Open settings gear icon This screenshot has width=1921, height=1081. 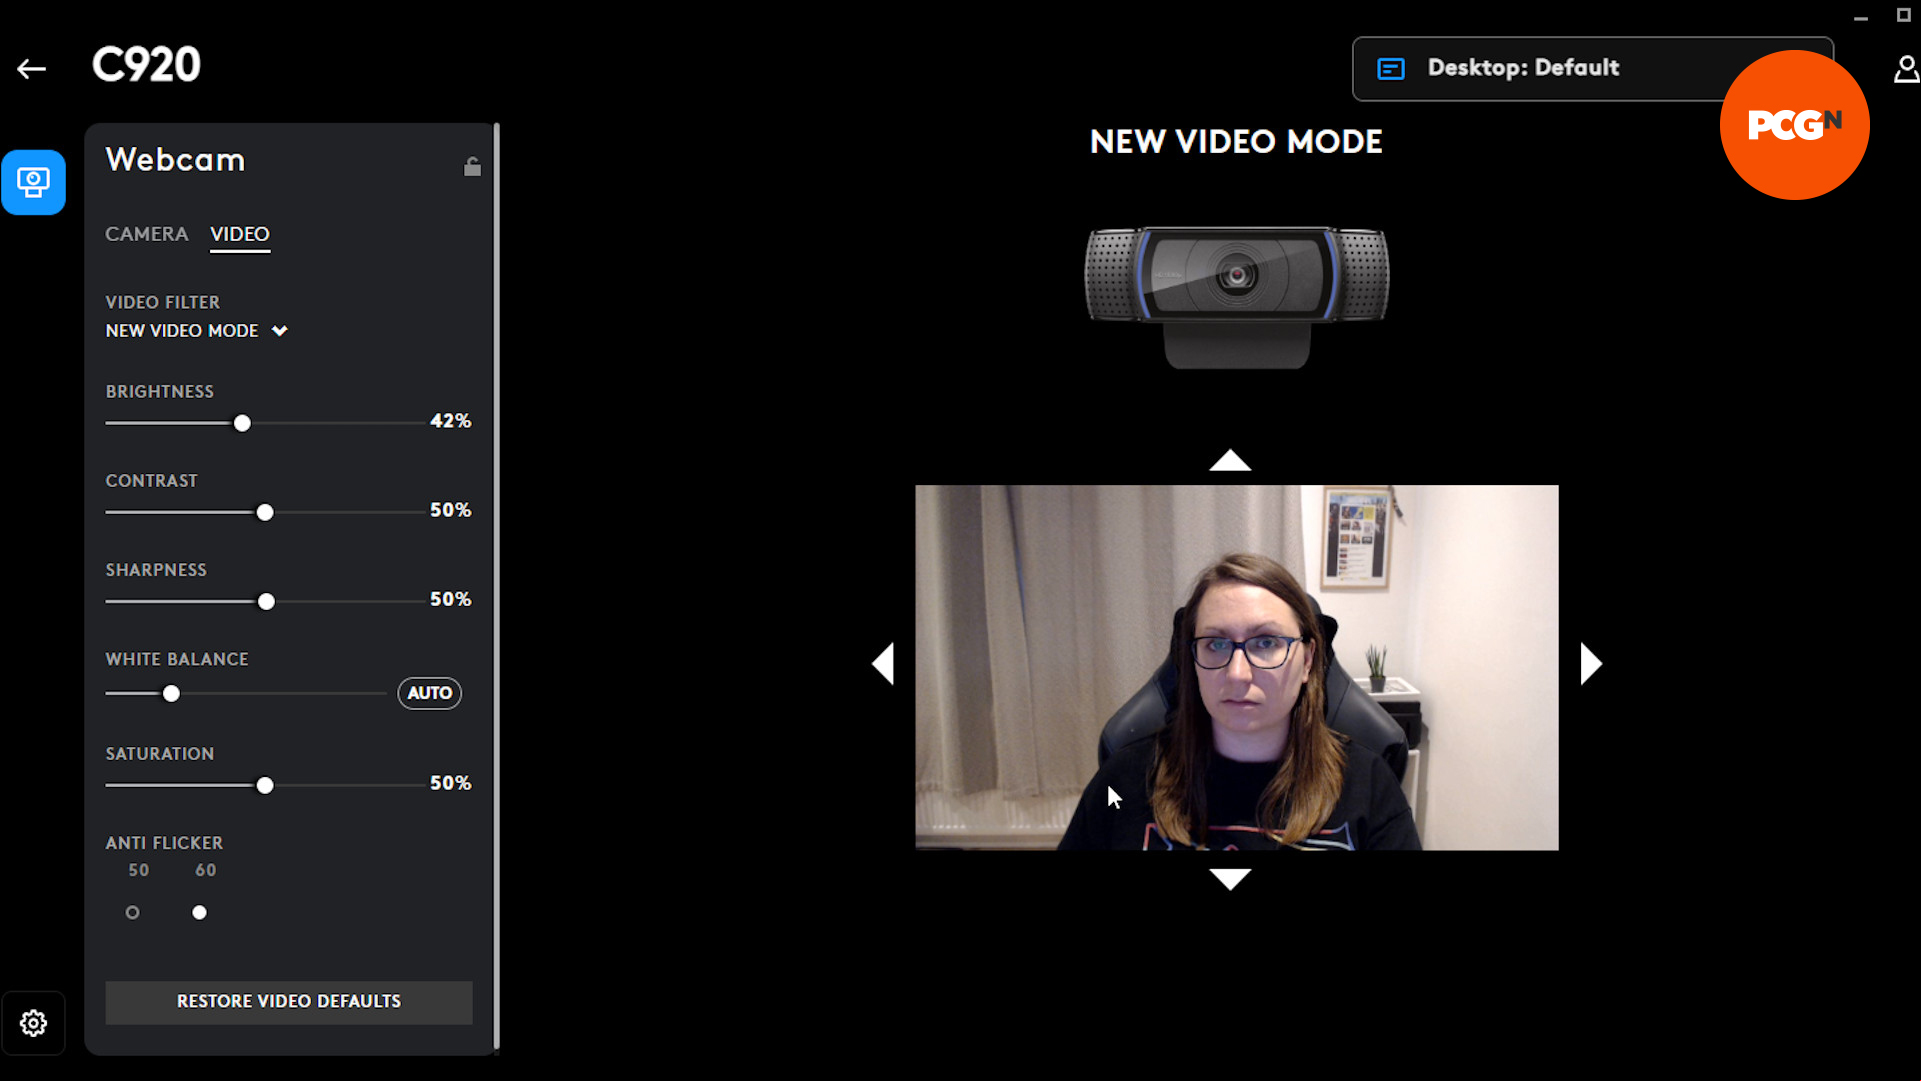pos(33,1023)
